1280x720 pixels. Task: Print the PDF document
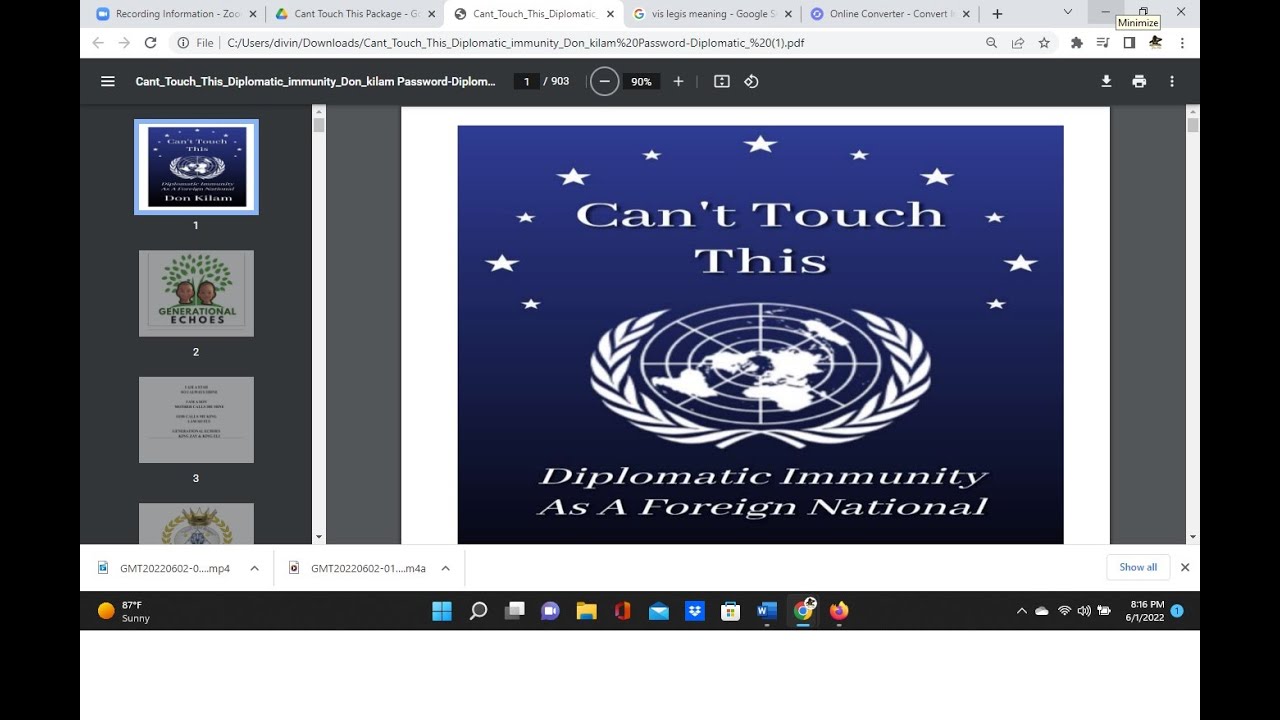click(1139, 82)
